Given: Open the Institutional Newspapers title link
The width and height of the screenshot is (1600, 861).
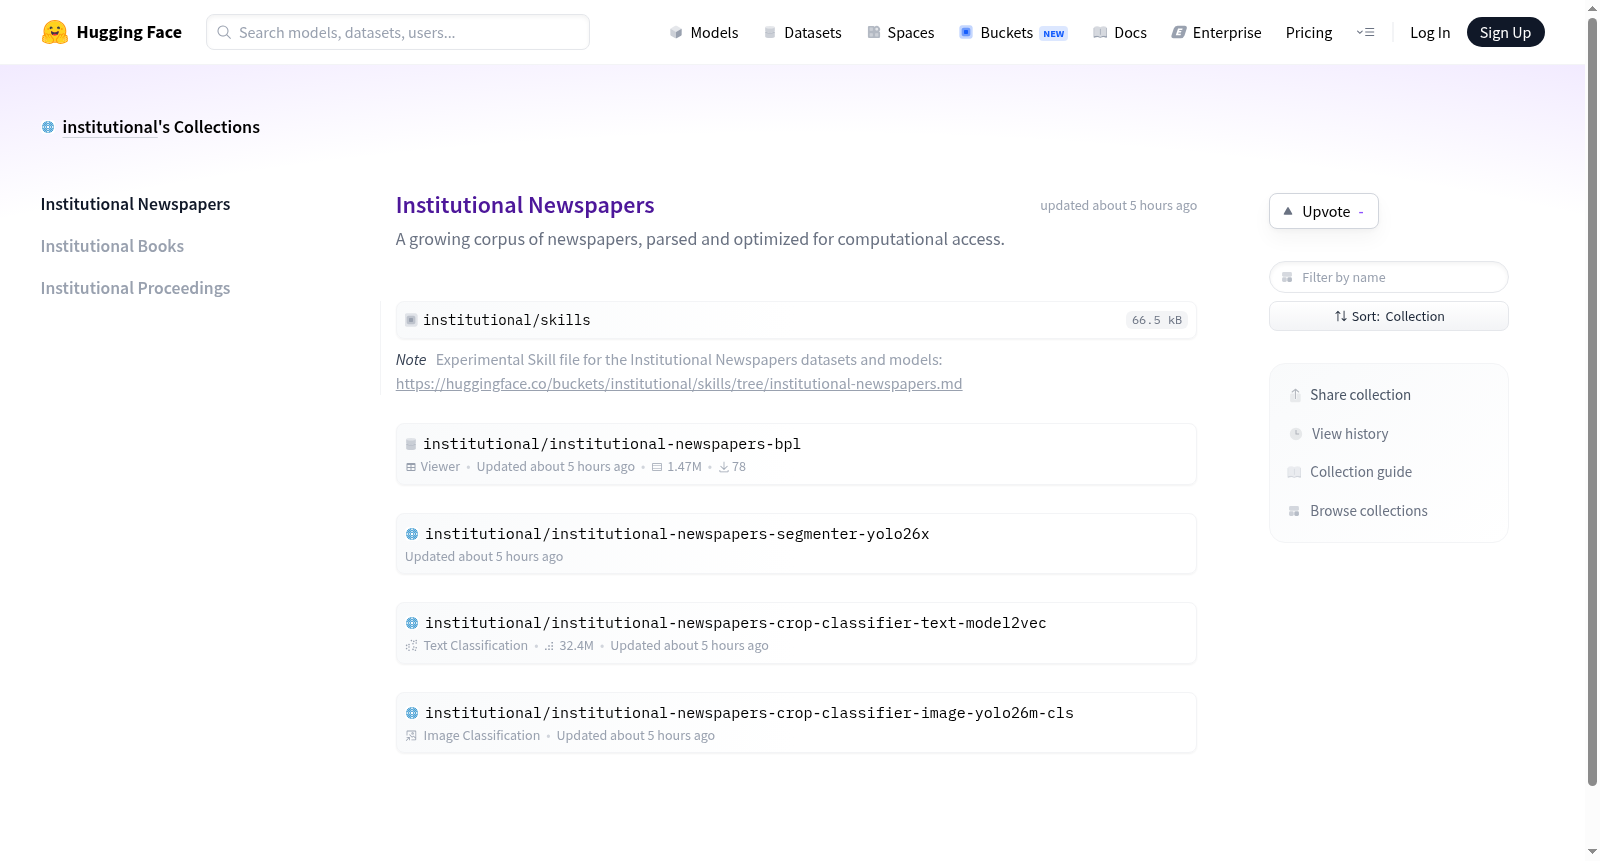Looking at the screenshot, I should click(525, 205).
